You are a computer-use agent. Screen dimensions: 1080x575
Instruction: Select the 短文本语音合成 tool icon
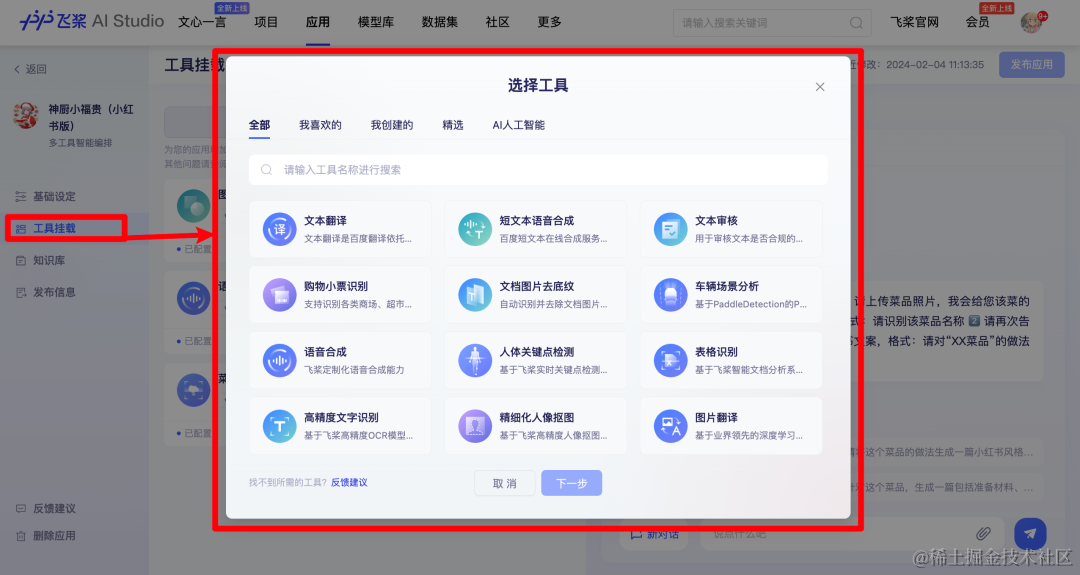[x=475, y=229]
